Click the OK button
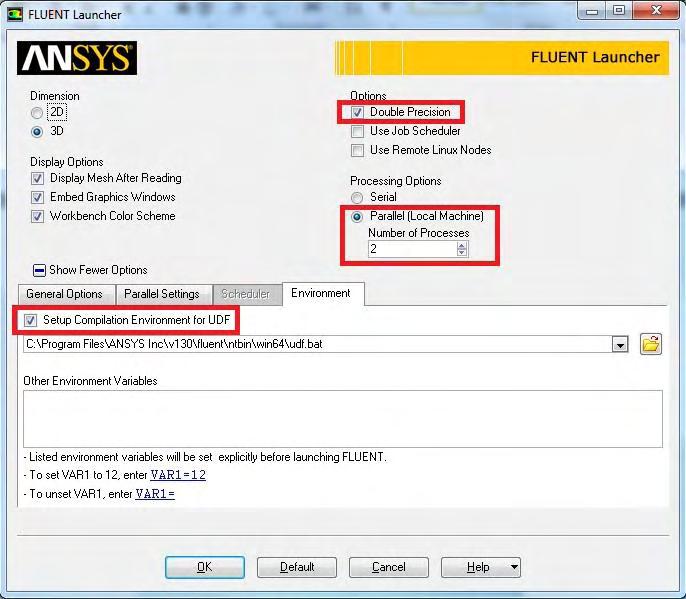This screenshot has width=686, height=599. coord(205,567)
